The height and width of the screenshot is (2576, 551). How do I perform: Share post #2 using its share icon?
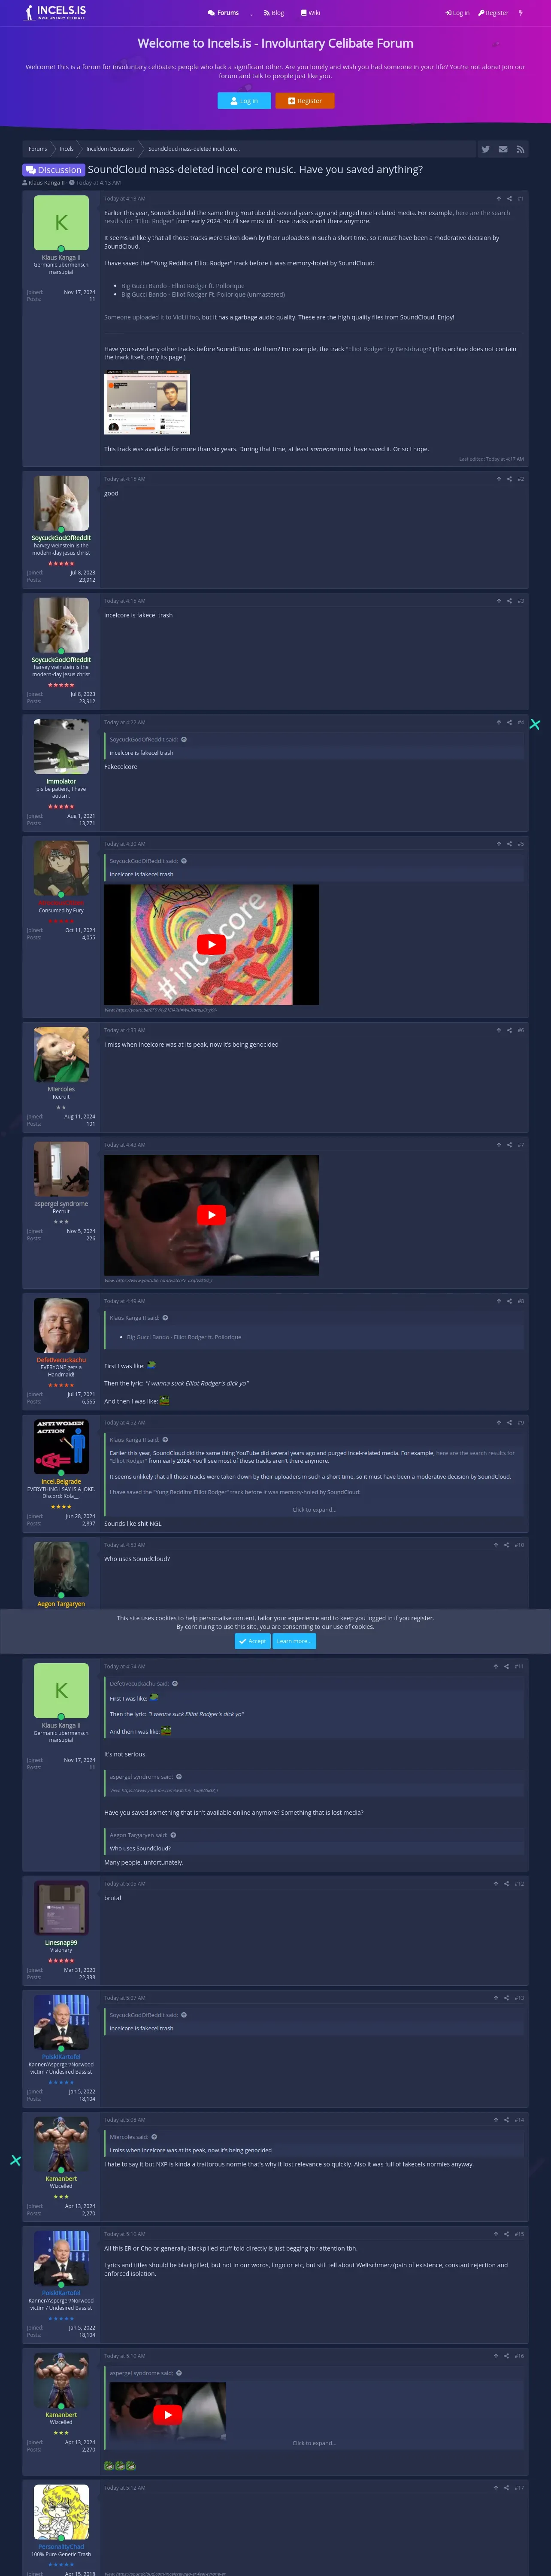[x=509, y=479]
